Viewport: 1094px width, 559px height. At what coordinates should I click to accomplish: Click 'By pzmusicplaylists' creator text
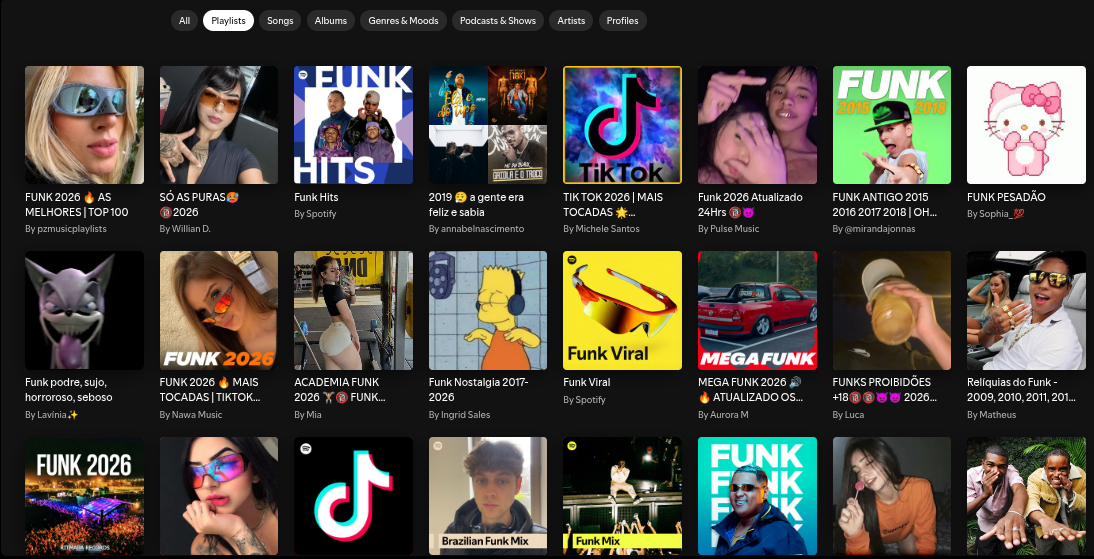(x=66, y=229)
